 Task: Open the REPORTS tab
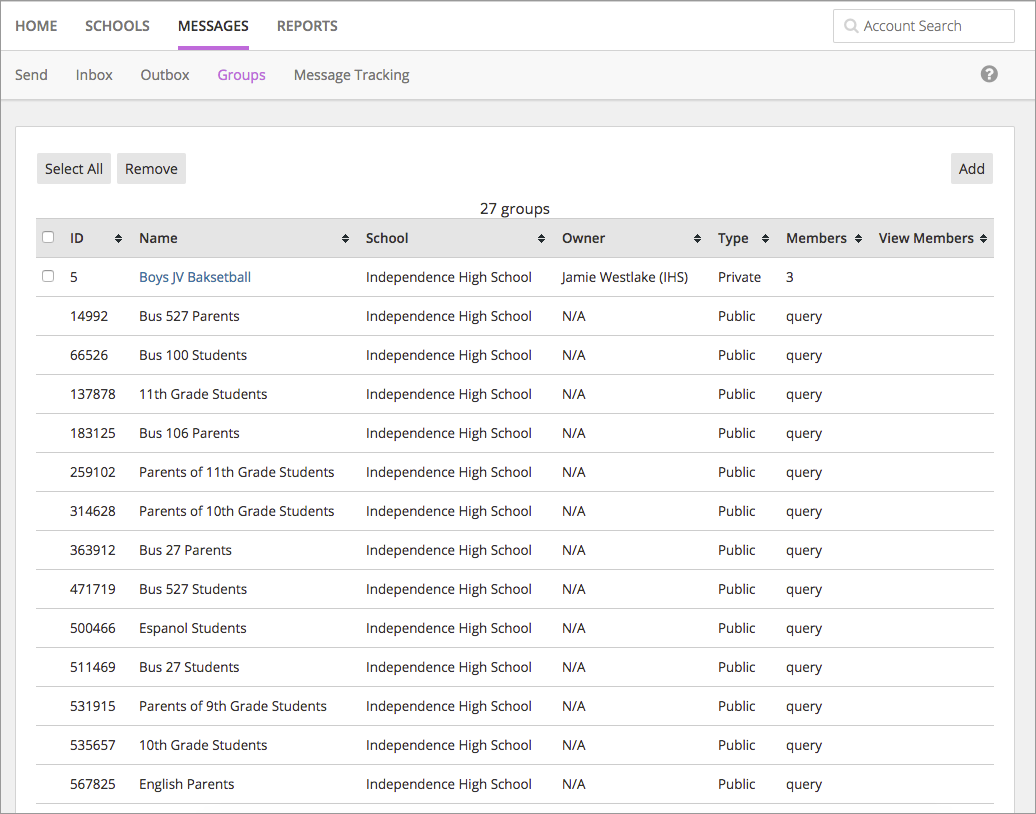(x=307, y=26)
